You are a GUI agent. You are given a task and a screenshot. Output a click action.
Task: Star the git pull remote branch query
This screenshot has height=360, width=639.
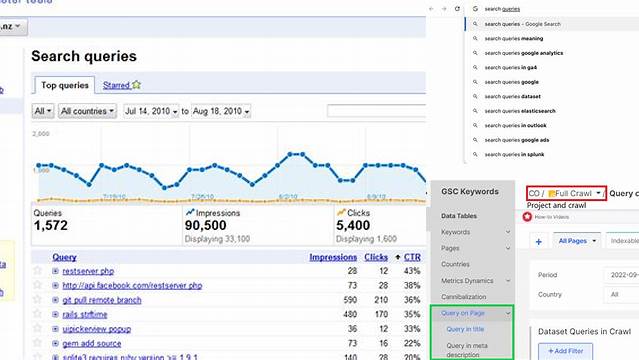pyautogui.click(x=37, y=300)
